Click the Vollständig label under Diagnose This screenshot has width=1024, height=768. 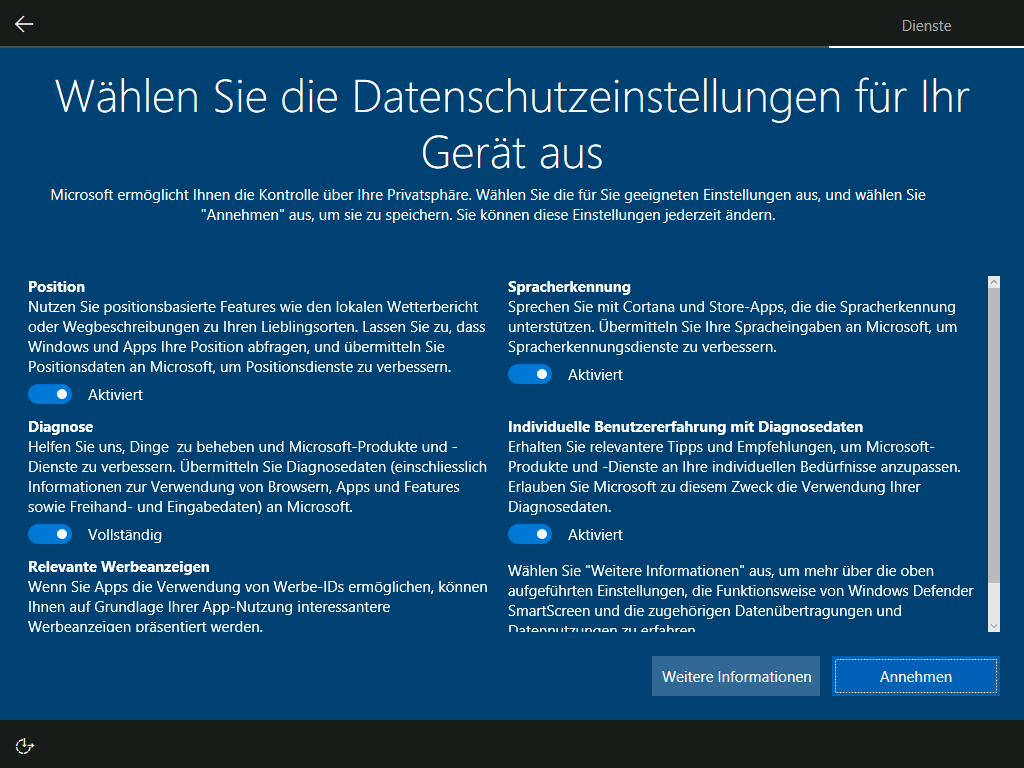(x=124, y=534)
